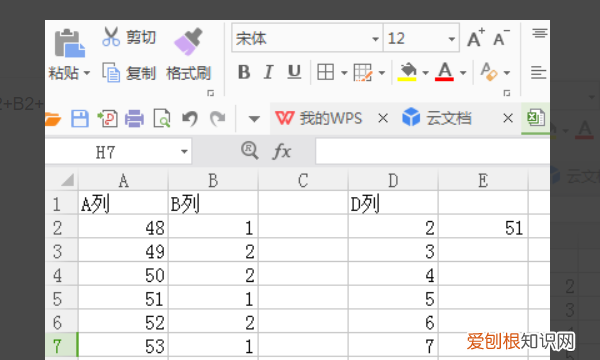Click the Paste clipboard icon

coord(69,43)
